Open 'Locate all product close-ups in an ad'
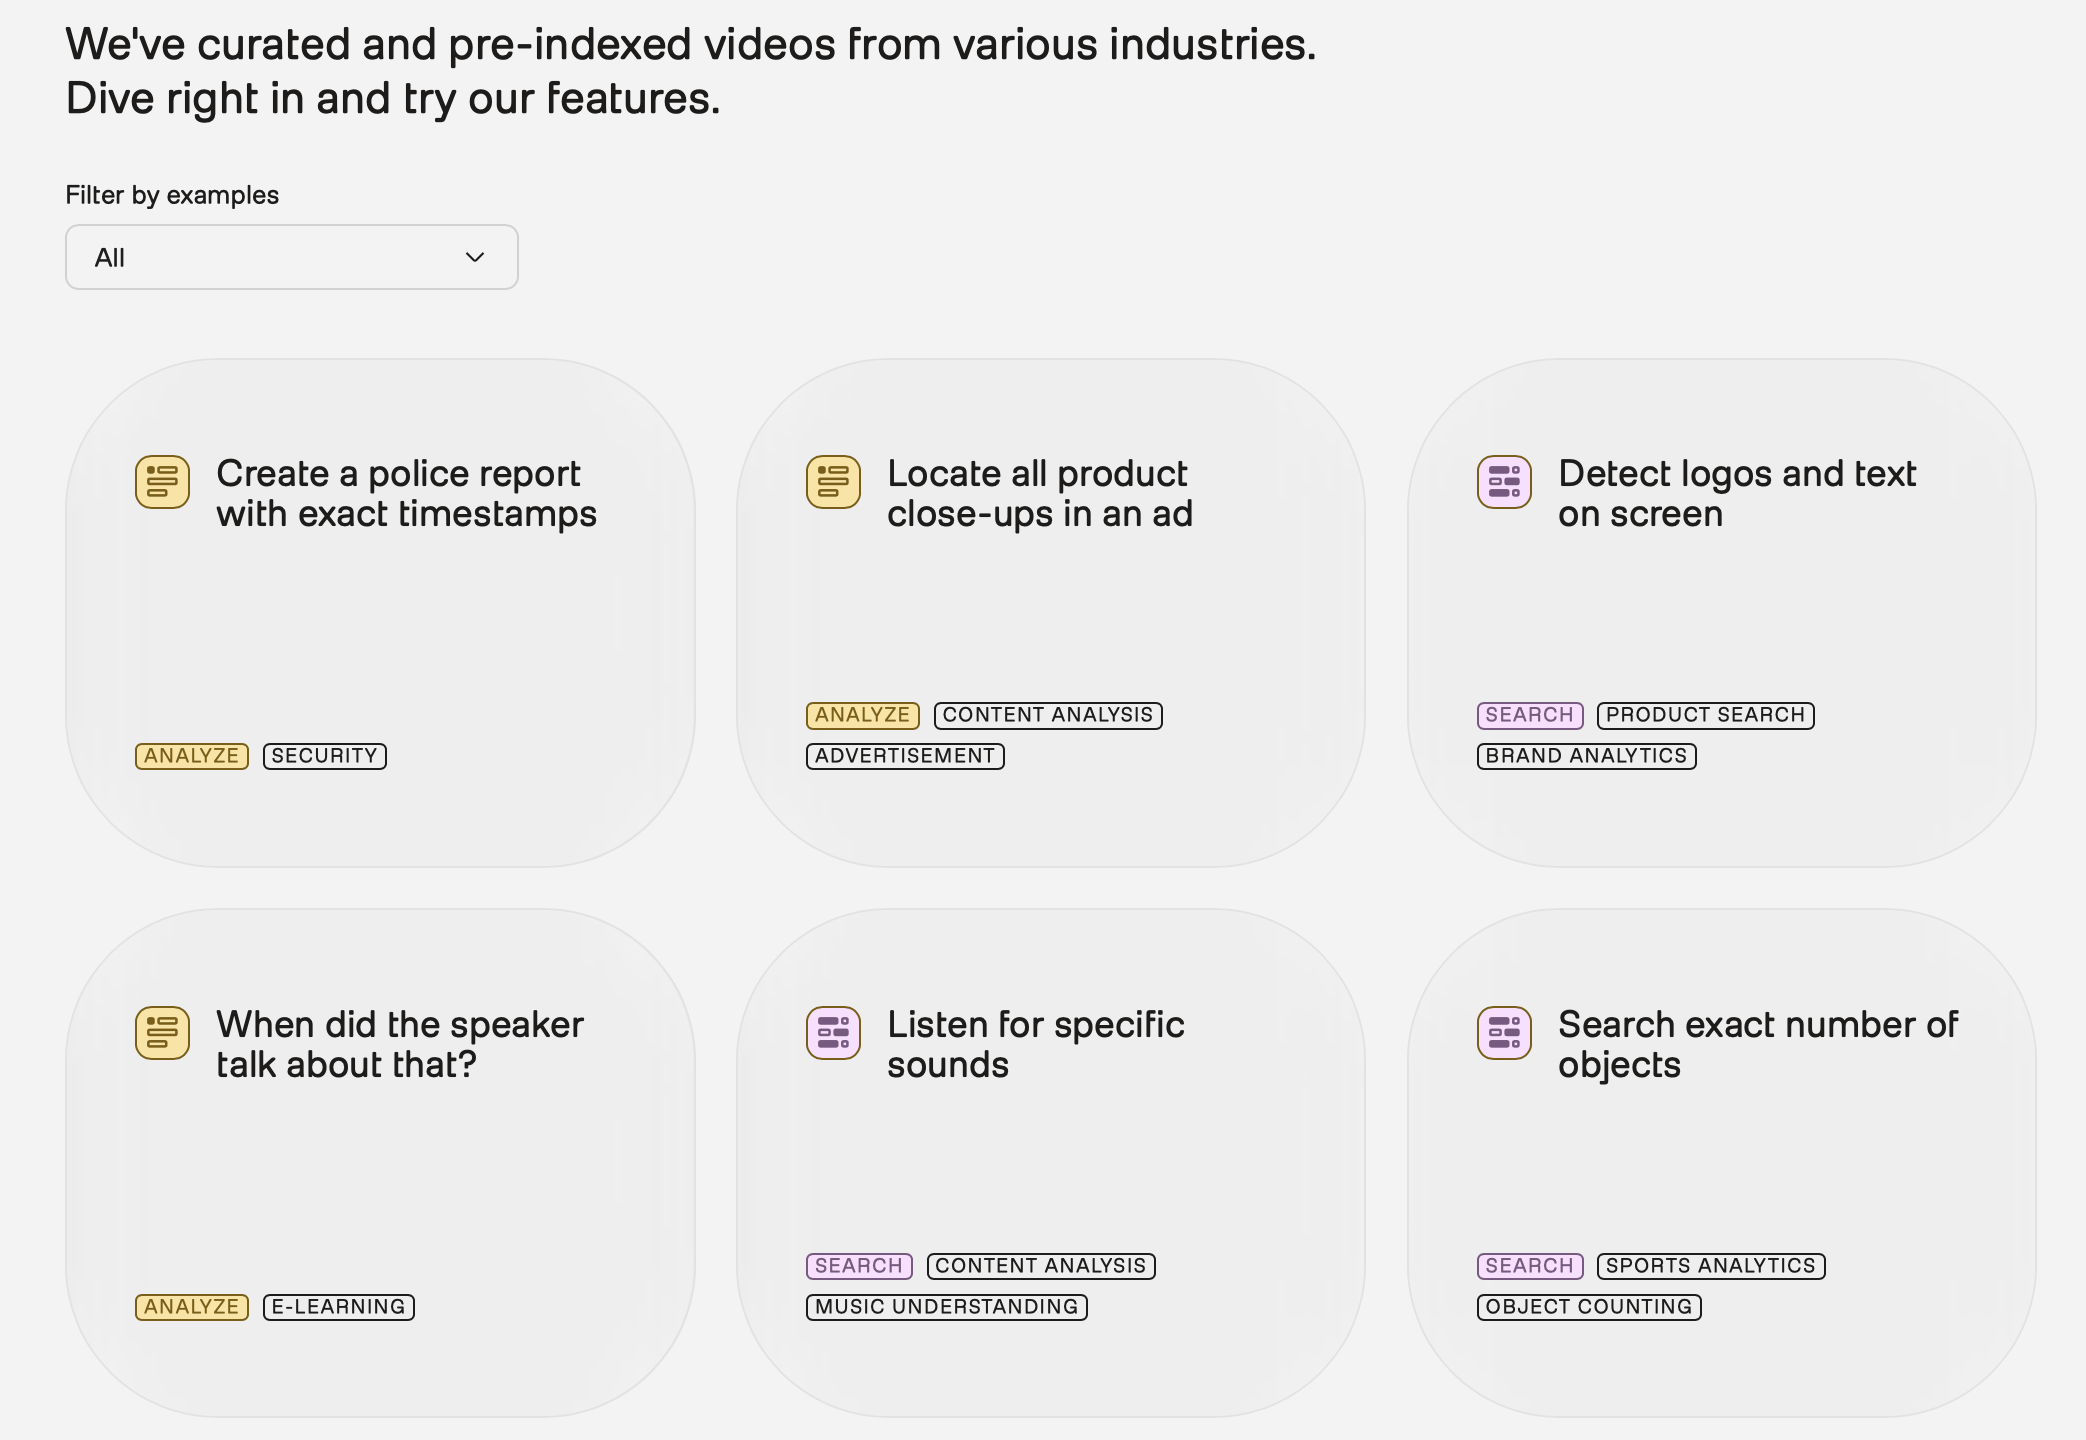The width and height of the screenshot is (2086, 1440). coord(1039,493)
